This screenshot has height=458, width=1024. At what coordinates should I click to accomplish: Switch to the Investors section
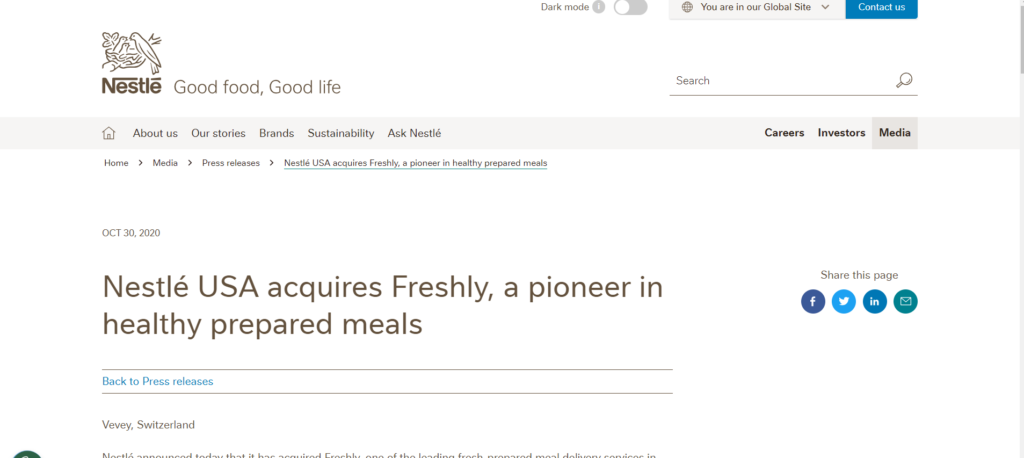[841, 133]
